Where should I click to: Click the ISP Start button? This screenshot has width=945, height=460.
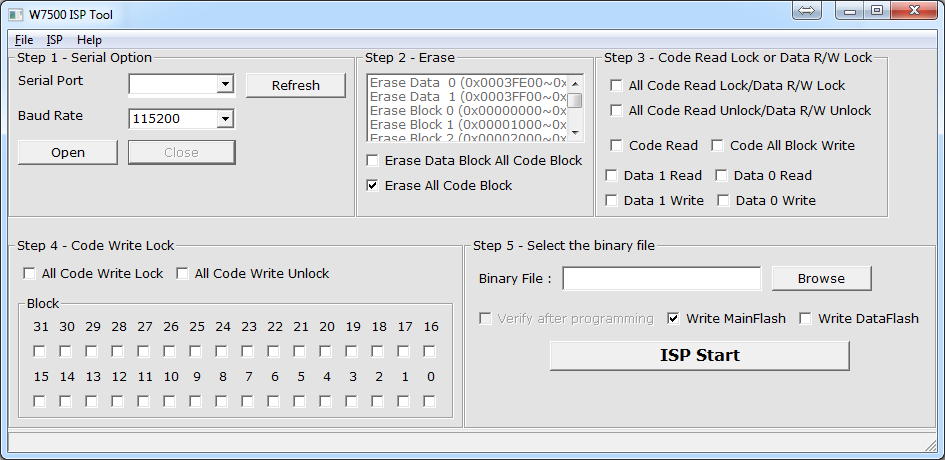point(700,355)
